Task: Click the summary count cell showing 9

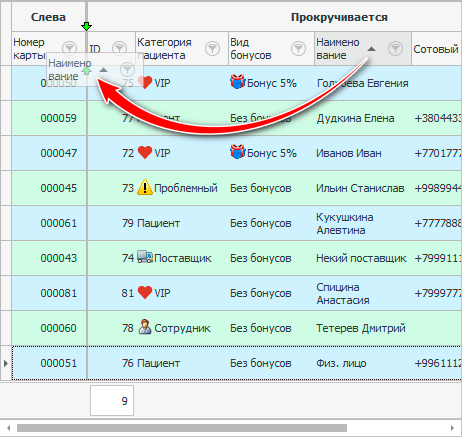Action: (x=112, y=401)
